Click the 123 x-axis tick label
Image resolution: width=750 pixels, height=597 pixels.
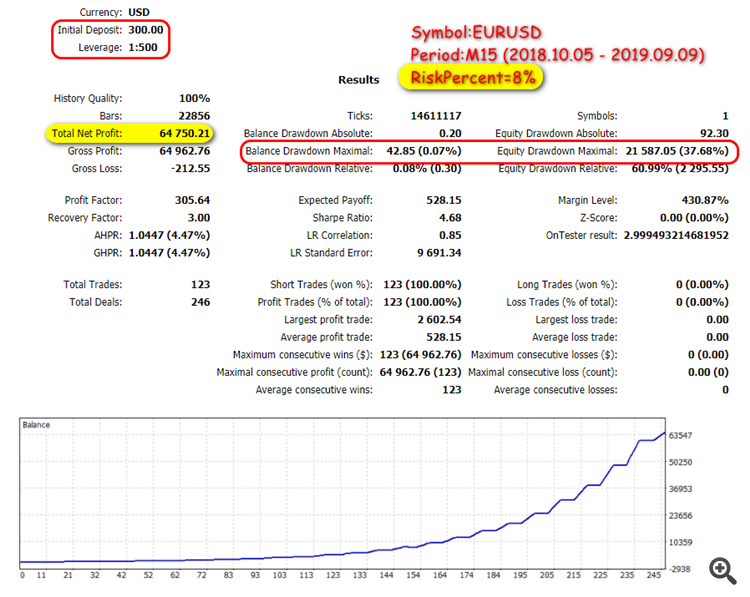click(333, 575)
